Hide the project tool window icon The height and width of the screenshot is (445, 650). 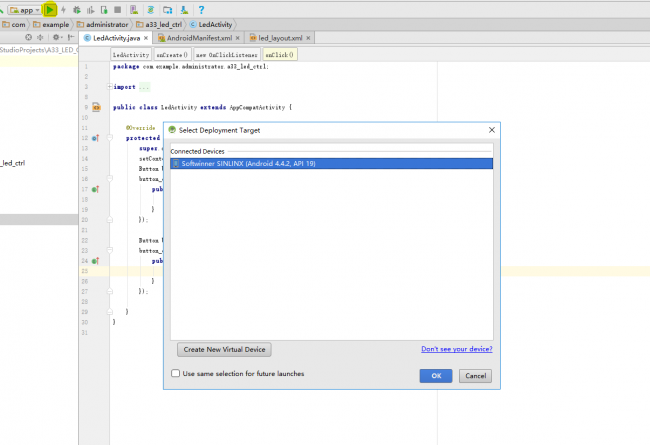(x=71, y=37)
